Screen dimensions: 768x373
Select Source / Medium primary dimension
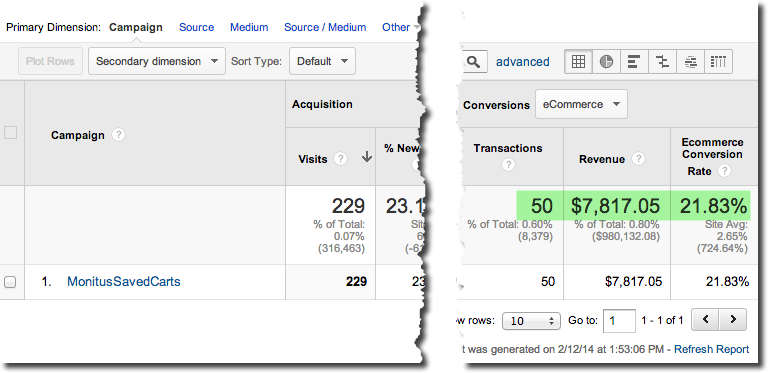pyautogui.click(x=325, y=27)
